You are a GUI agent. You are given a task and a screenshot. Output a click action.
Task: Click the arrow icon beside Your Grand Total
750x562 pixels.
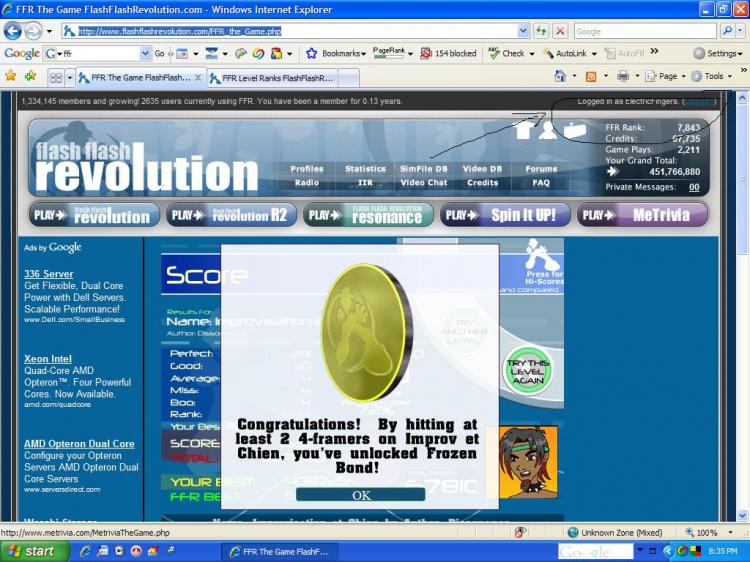(612, 171)
